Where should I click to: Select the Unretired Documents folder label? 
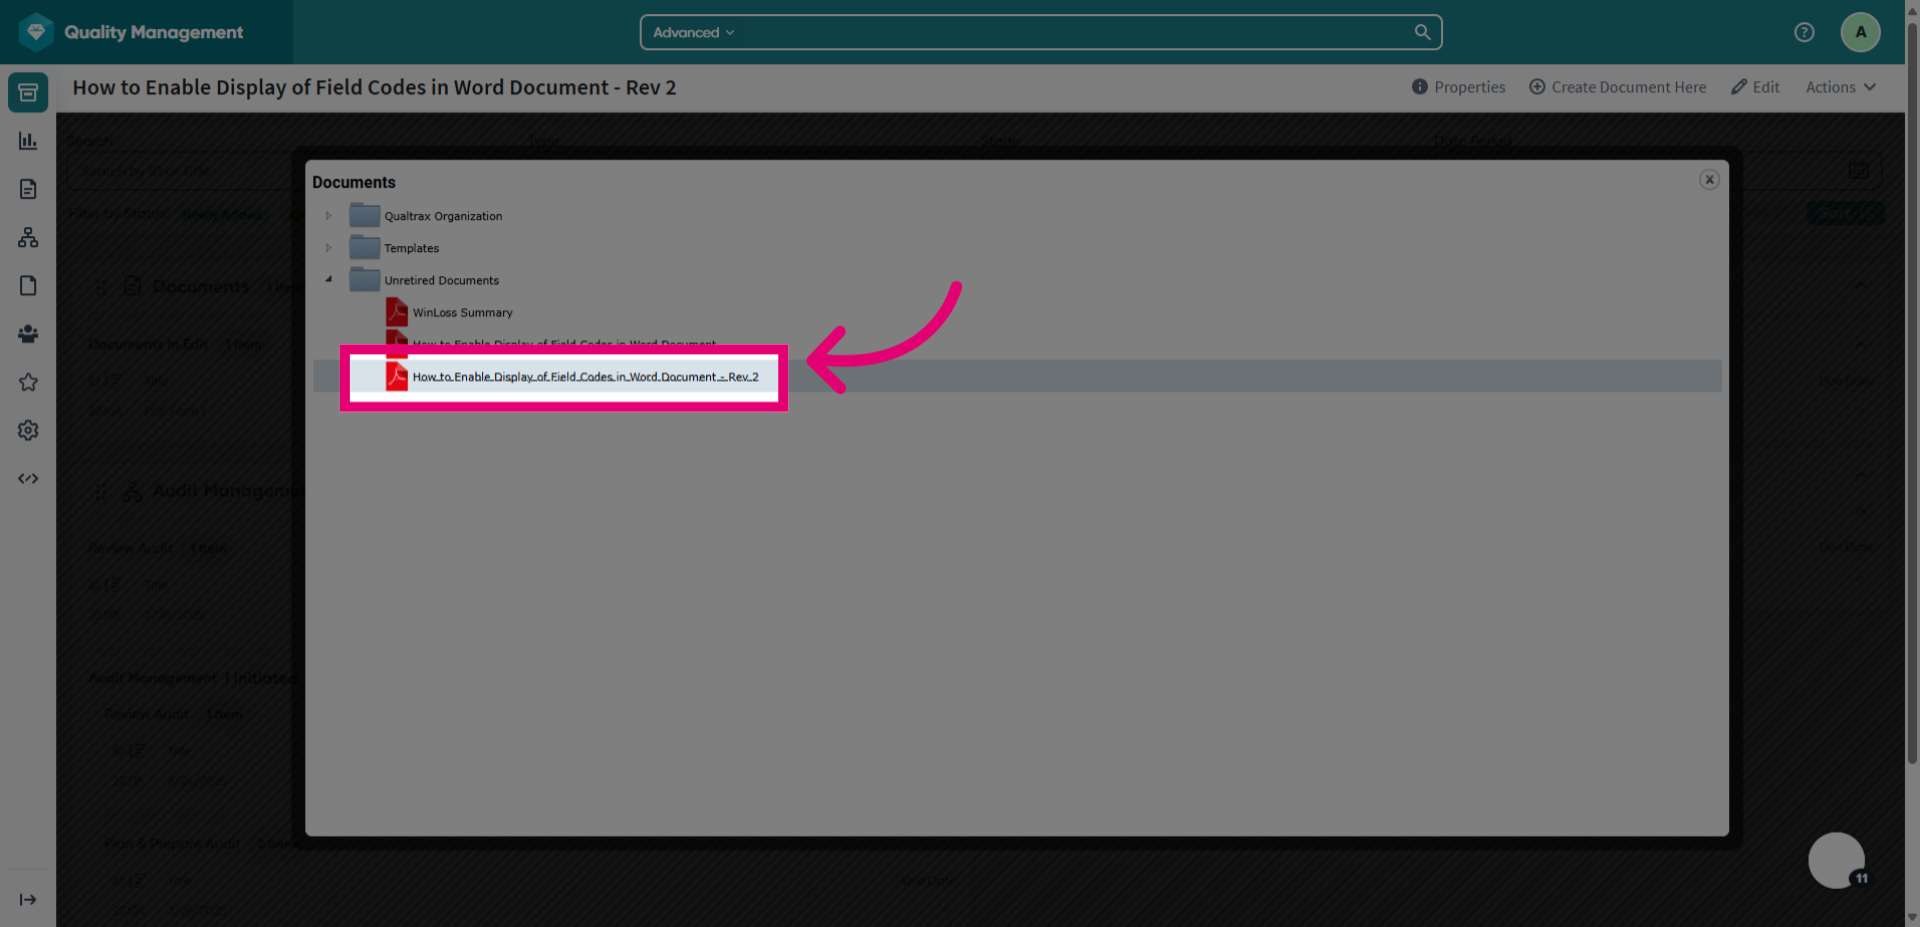tap(441, 280)
